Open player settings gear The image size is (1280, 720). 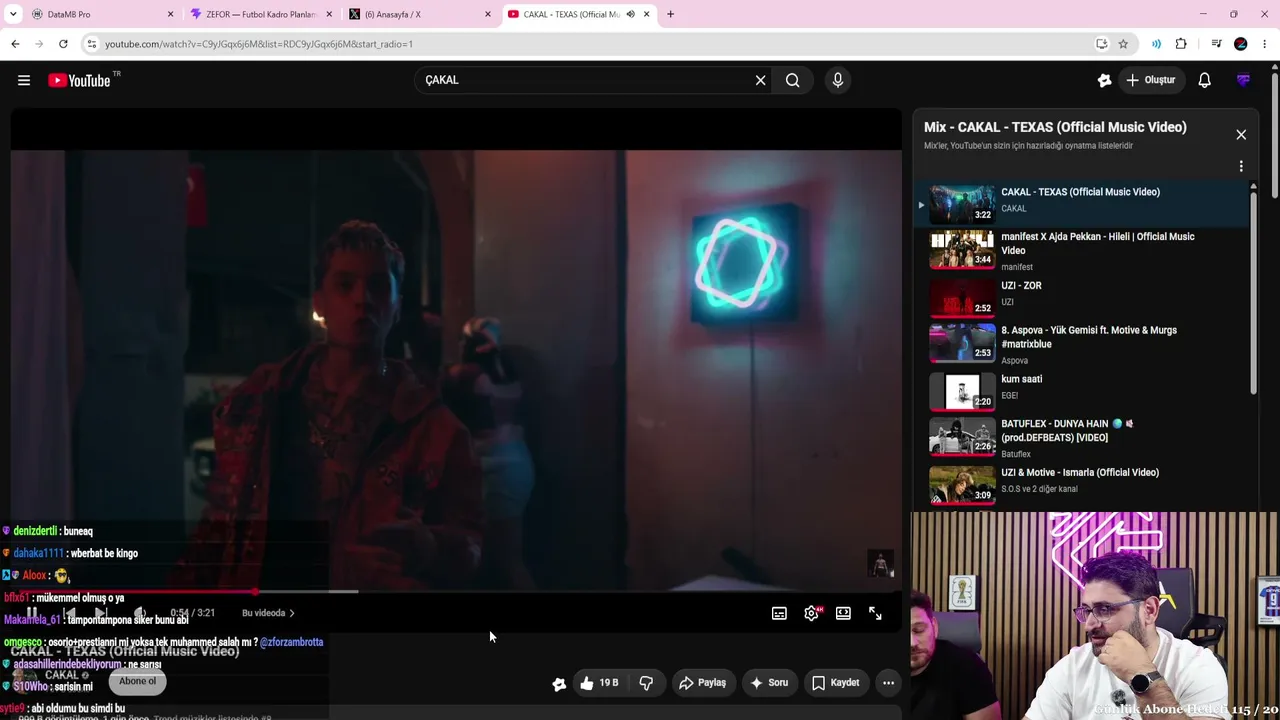coord(811,613)
